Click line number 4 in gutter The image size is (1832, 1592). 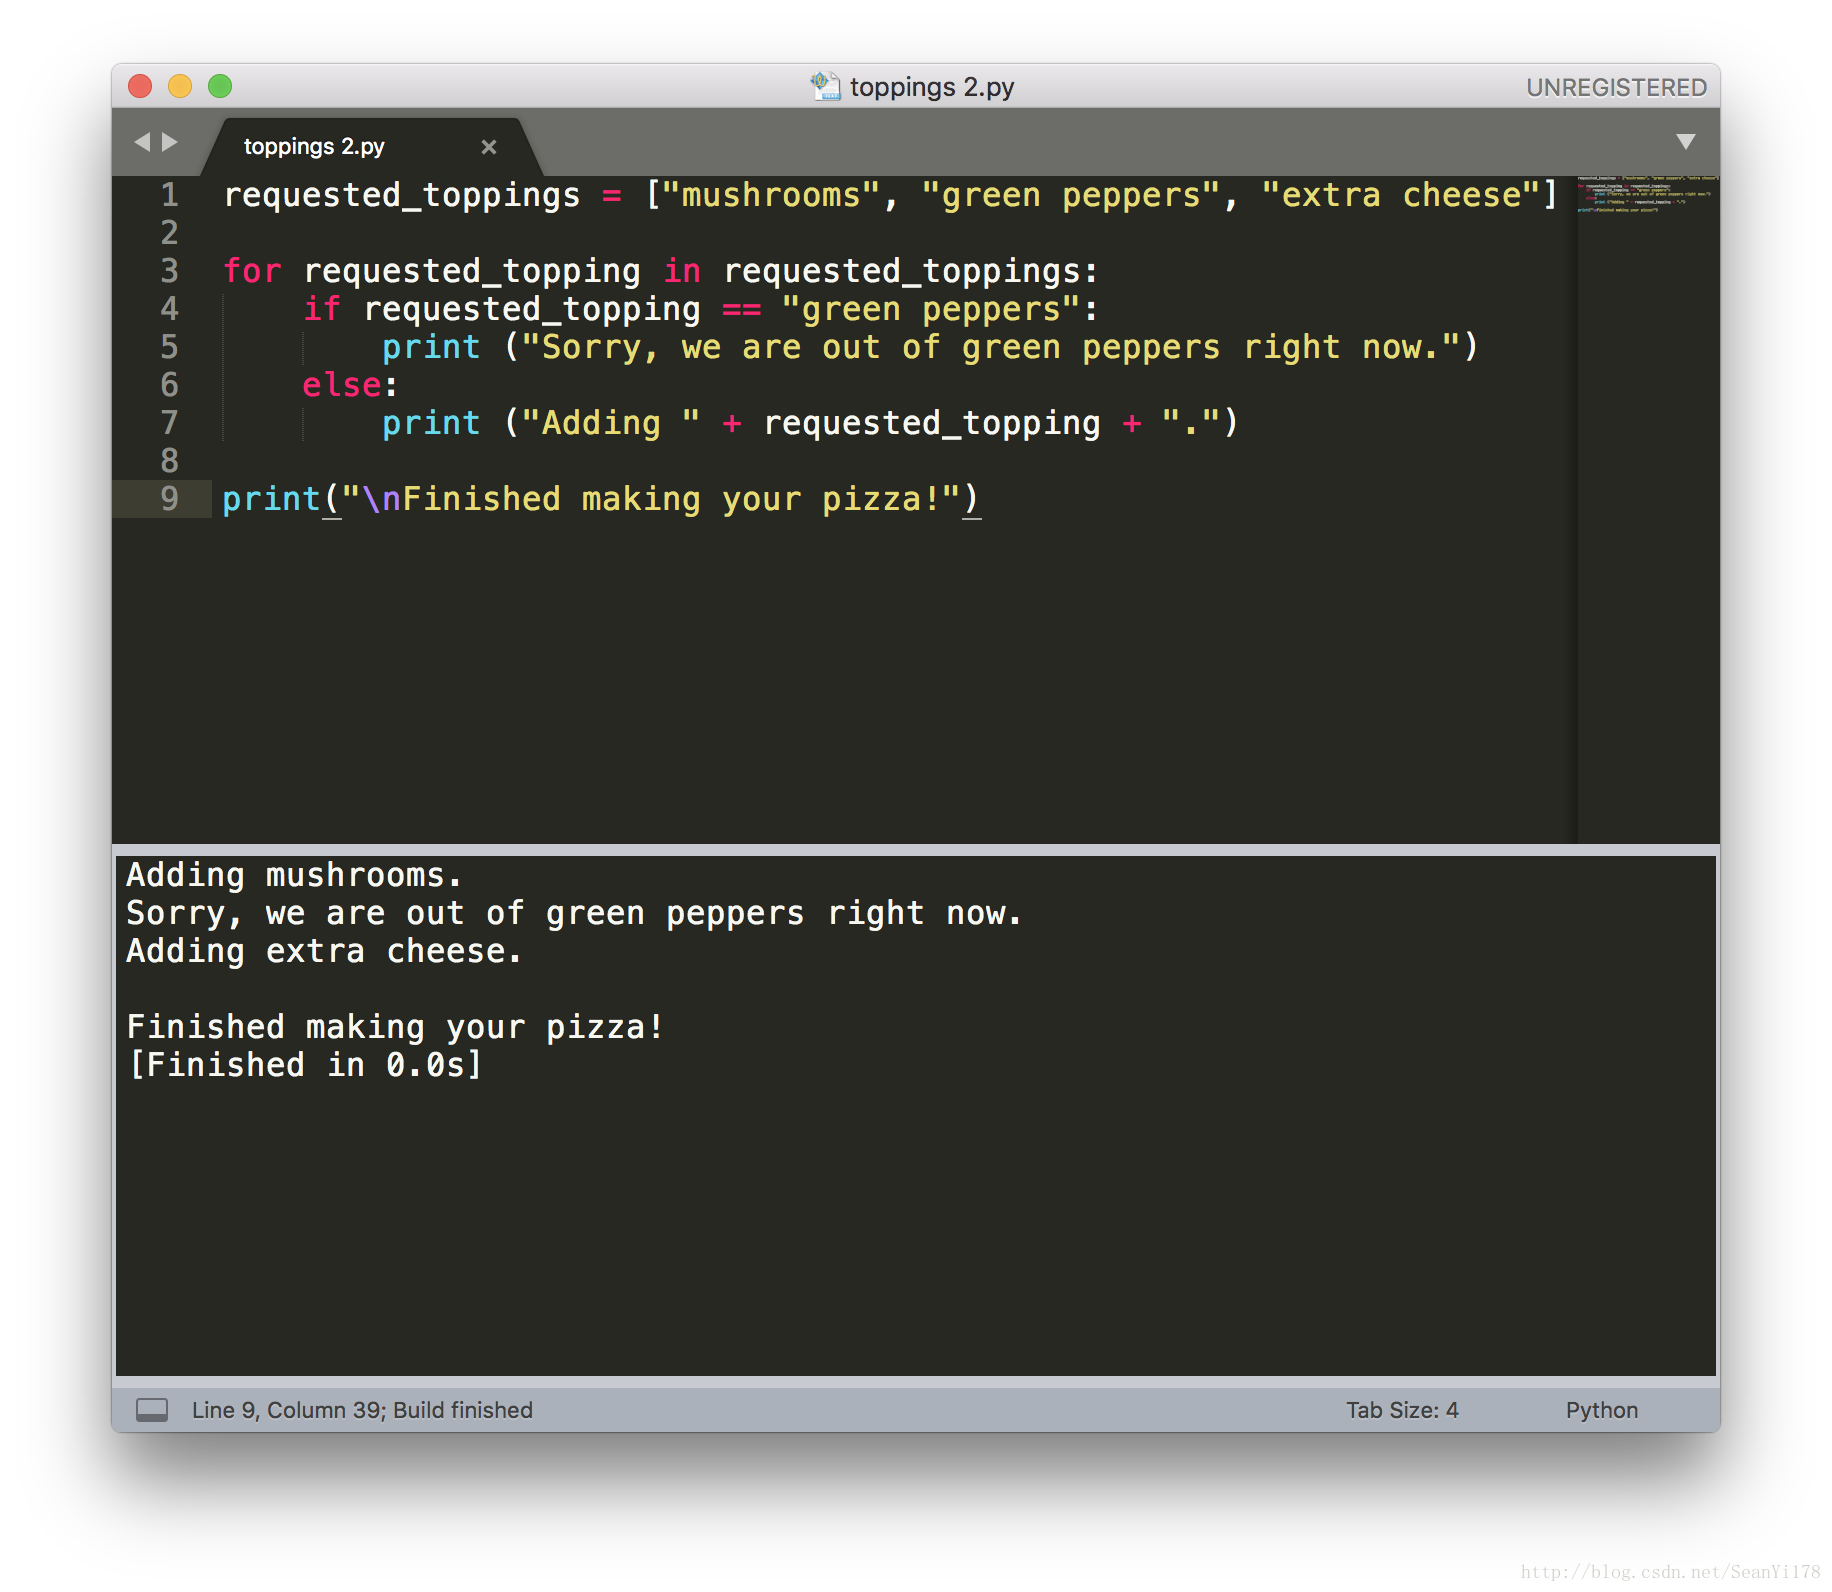[x=170, y=309]
